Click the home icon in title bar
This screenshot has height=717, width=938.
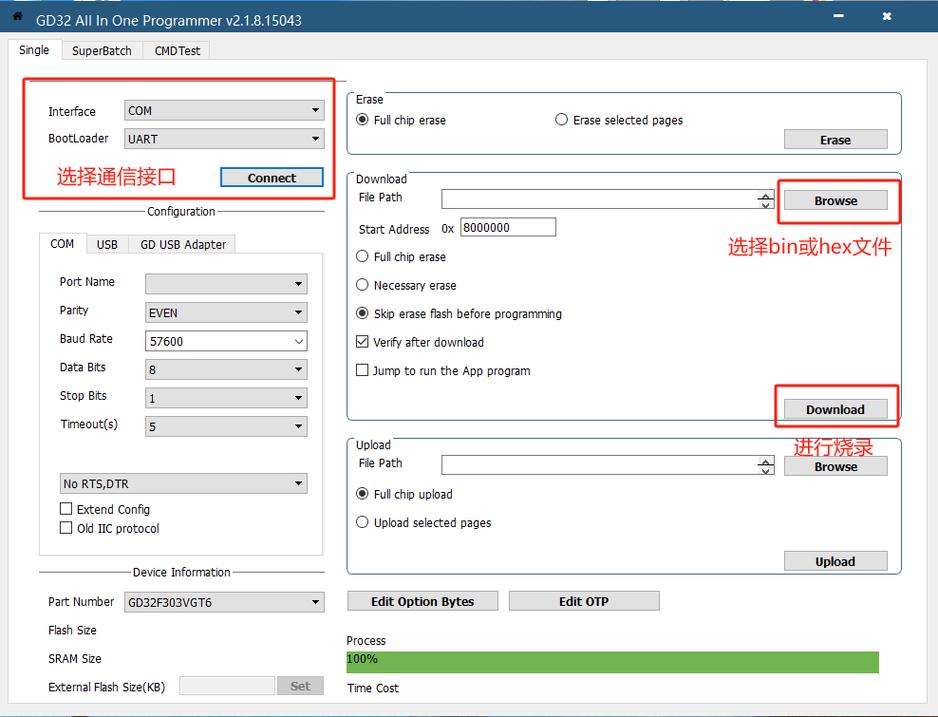click(17, 17)
